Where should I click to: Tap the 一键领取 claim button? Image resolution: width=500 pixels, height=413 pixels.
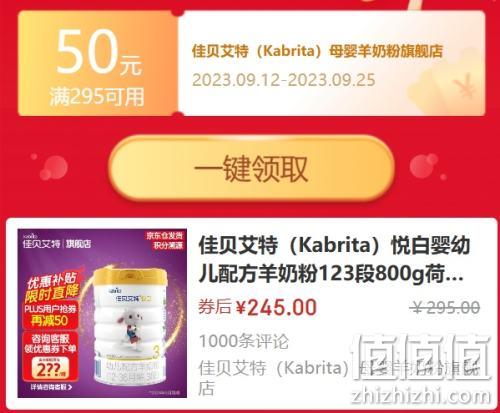(252, 168)
